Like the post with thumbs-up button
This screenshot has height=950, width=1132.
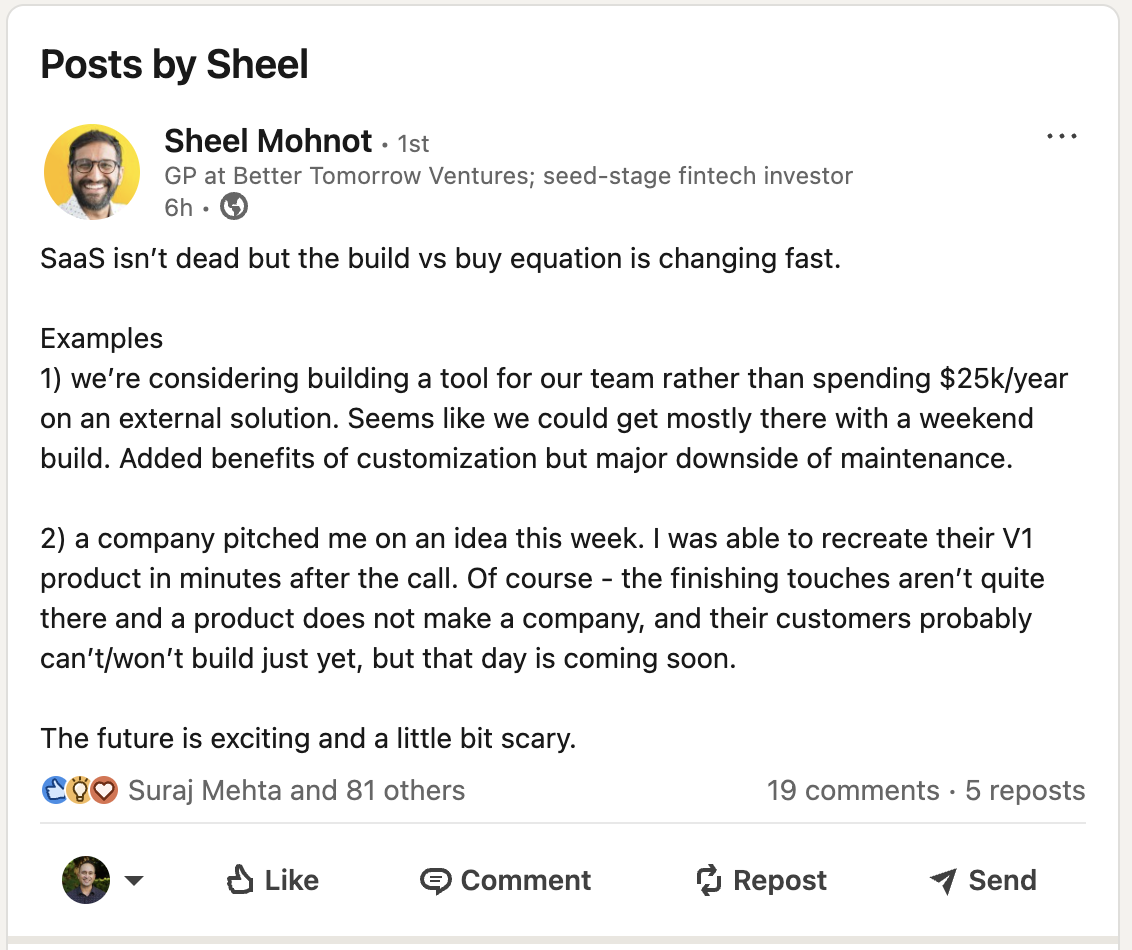272,880
